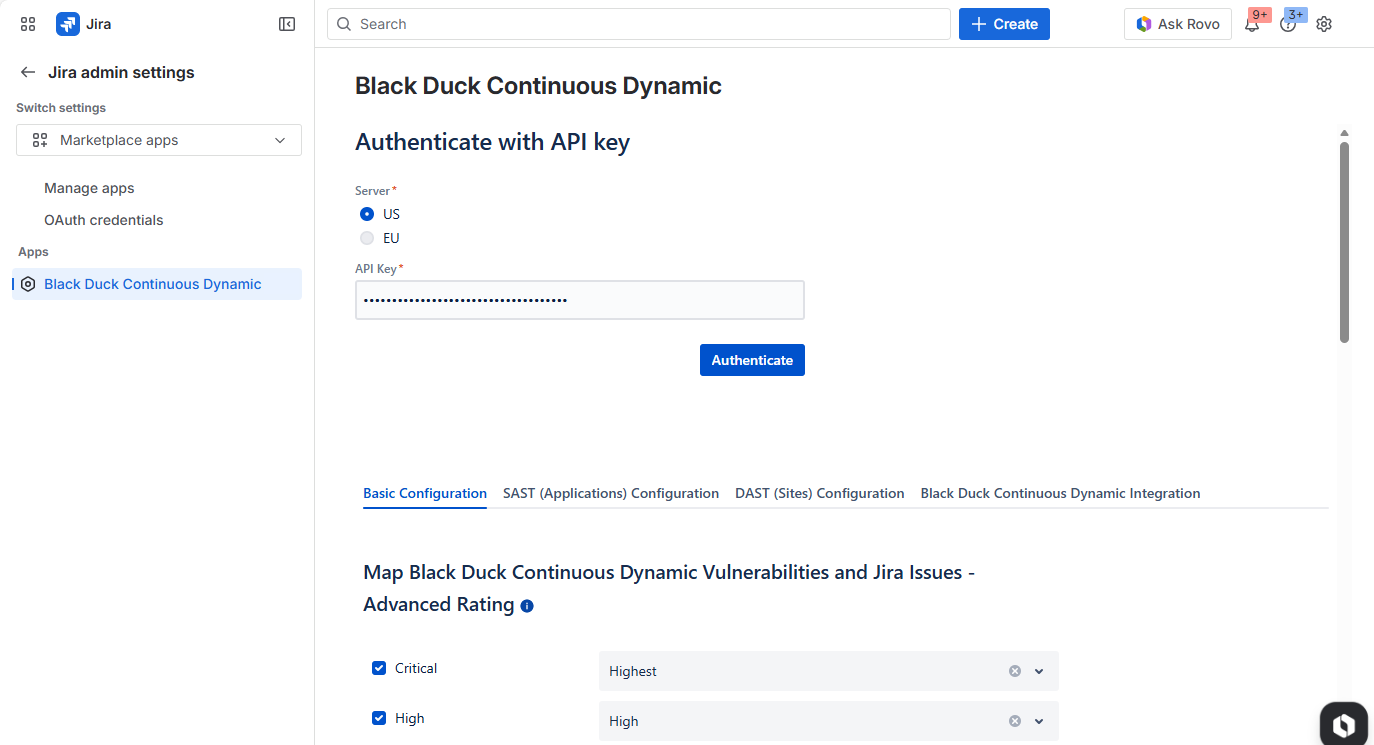Open the help menu

pyautogui.click(x=1288, y=23)
